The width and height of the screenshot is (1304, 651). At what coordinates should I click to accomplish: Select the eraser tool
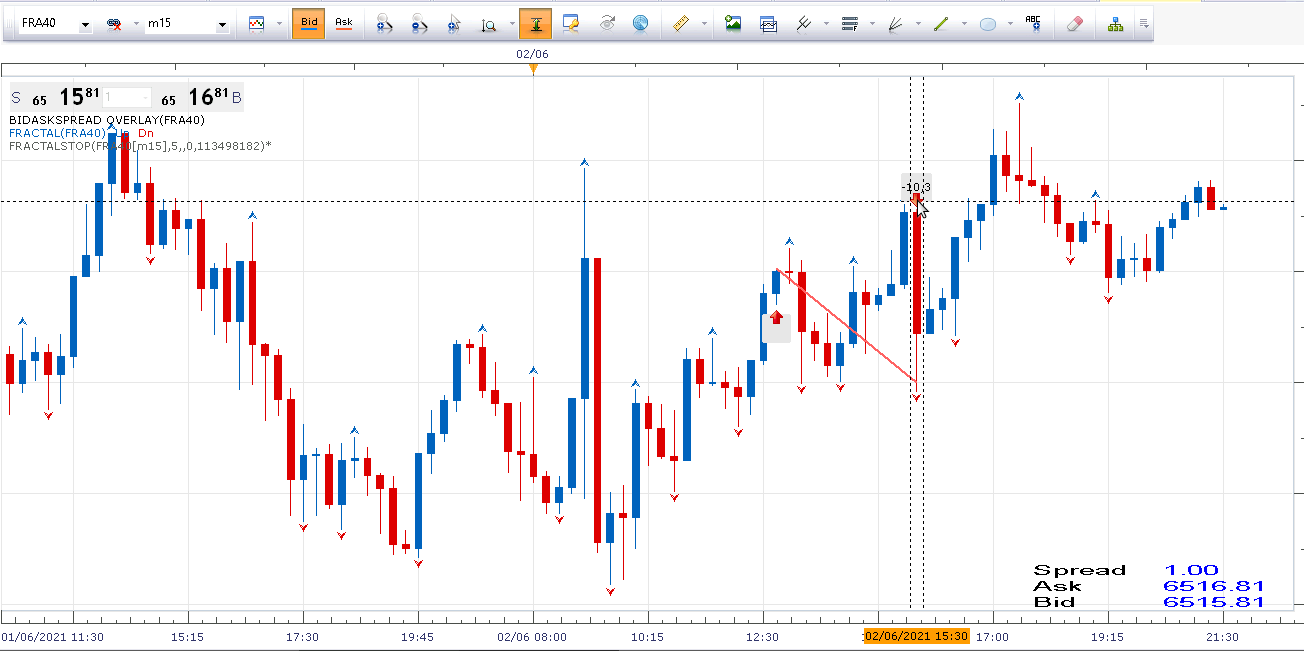click(1076, 23)
